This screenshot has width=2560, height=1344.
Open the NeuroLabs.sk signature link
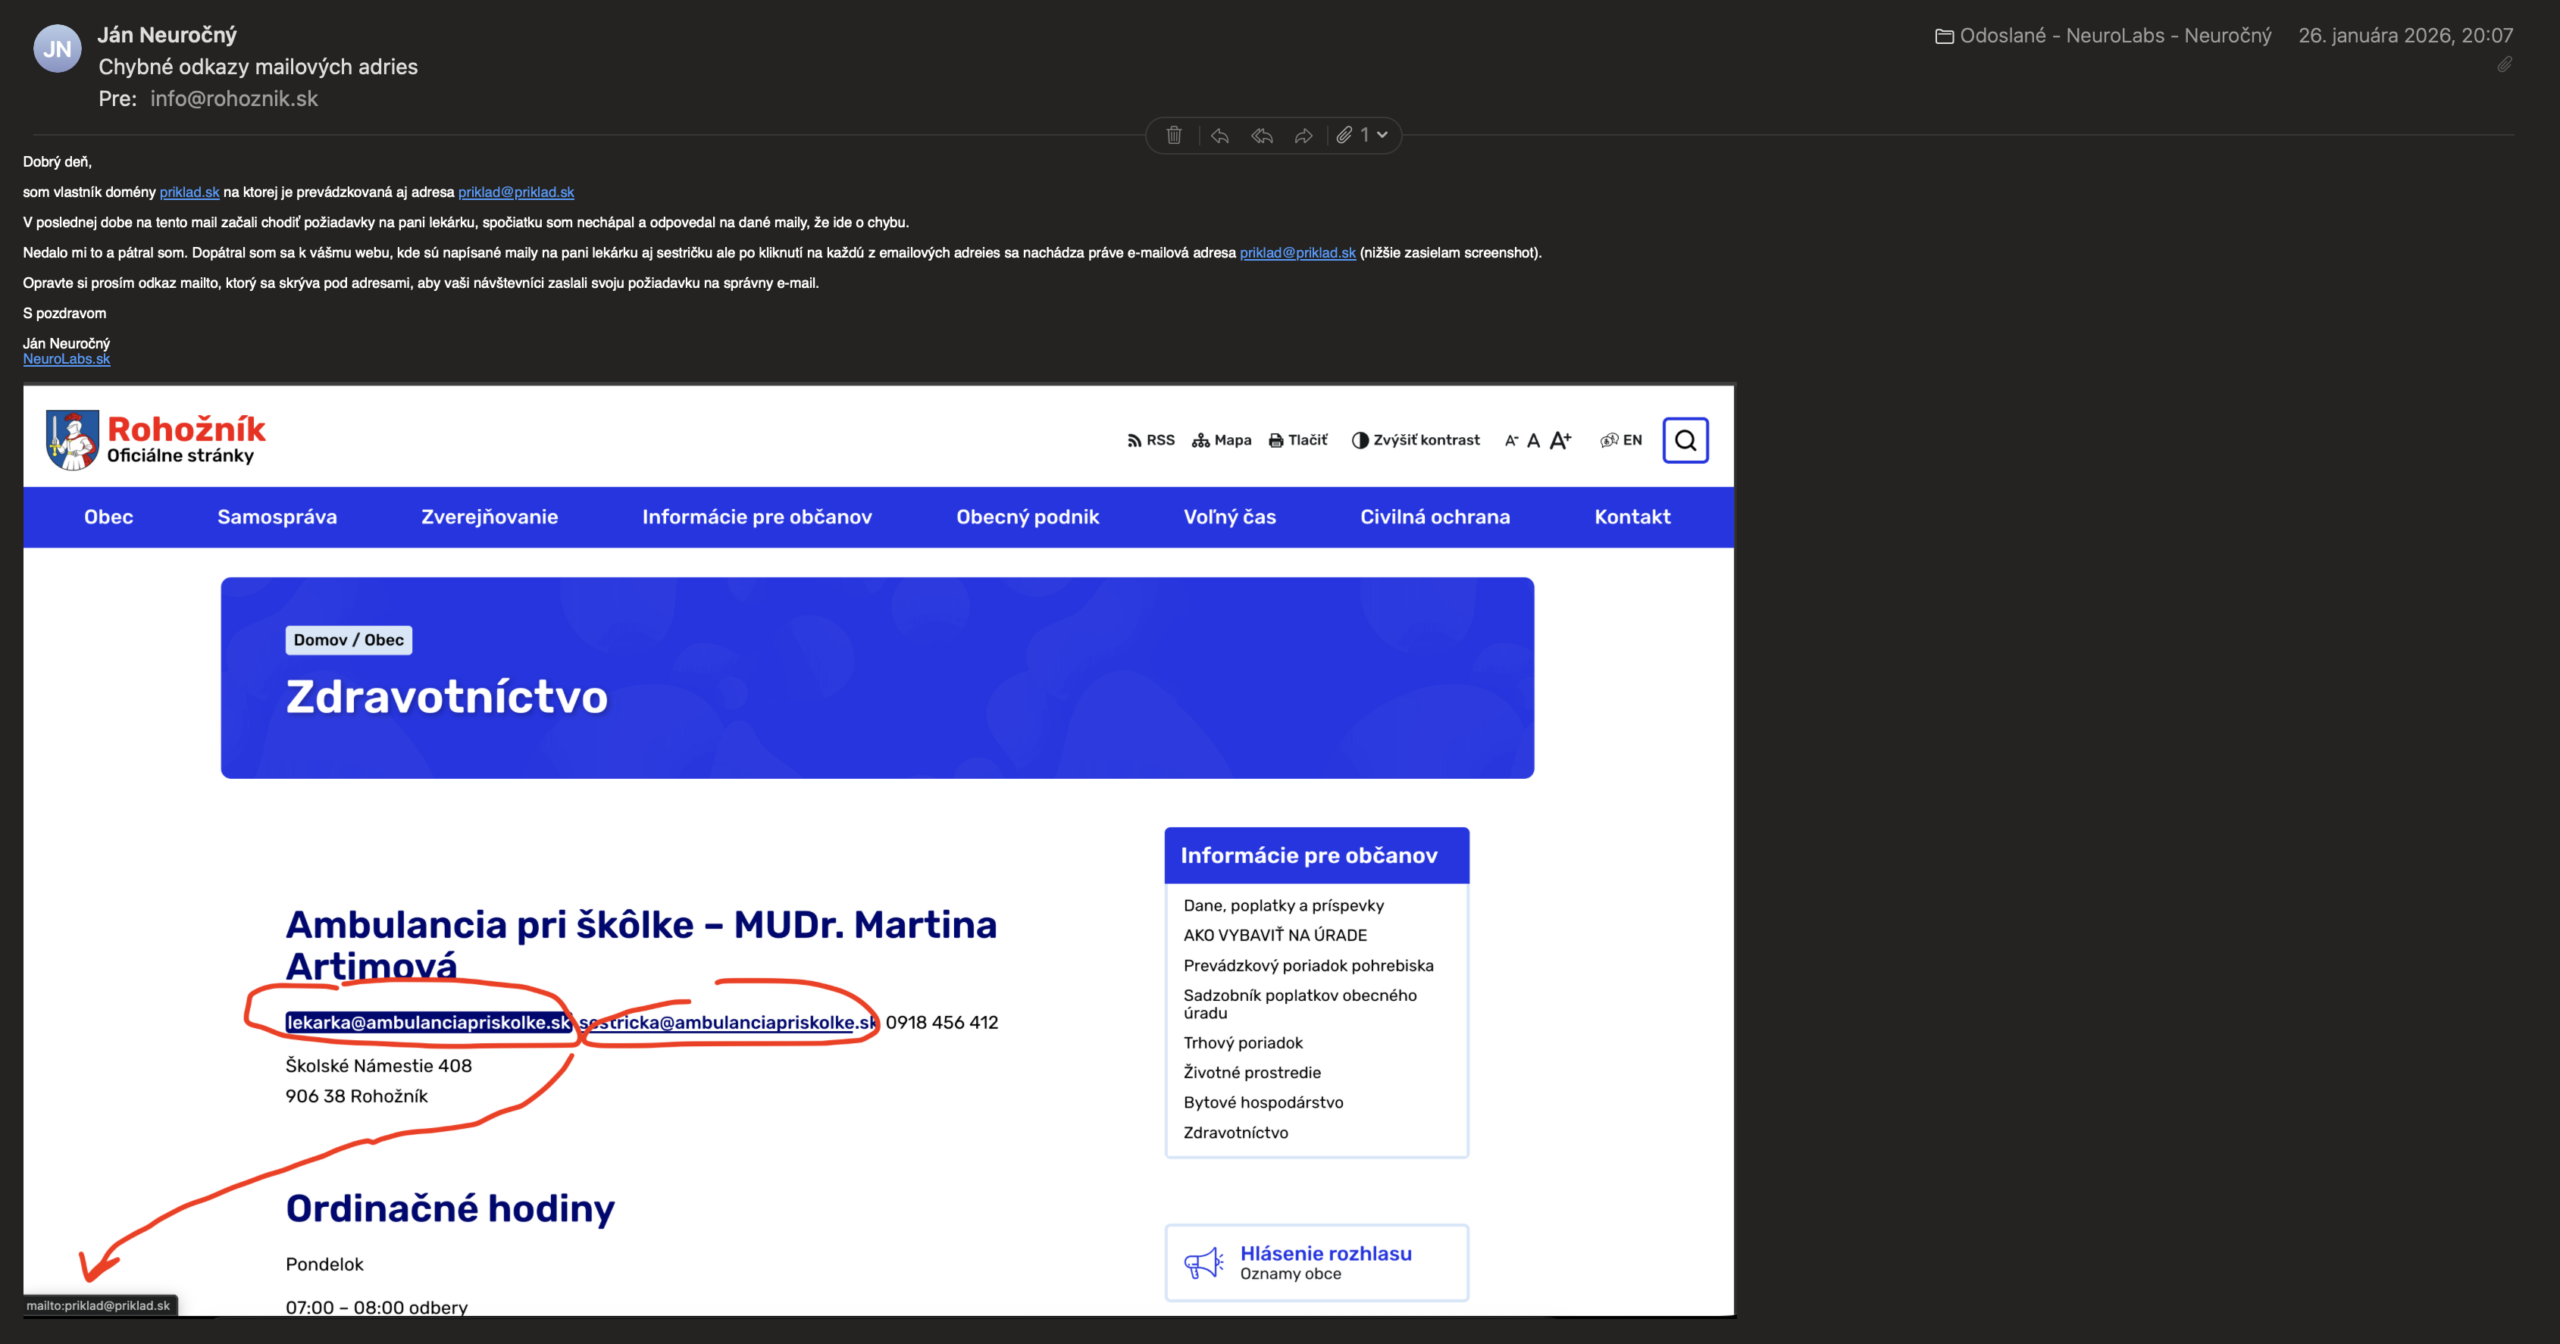pos(67,359)
